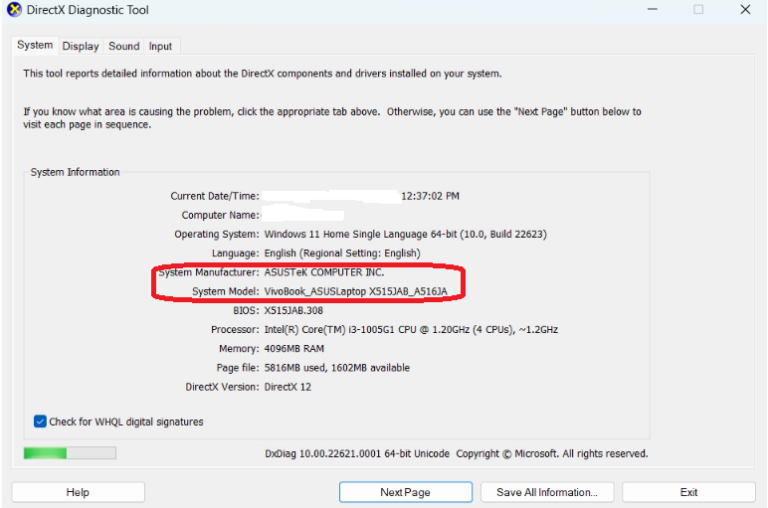The width and height of the screenshot is (768, 508).
Task: Click the green loading progress bar
Action: 70,453
